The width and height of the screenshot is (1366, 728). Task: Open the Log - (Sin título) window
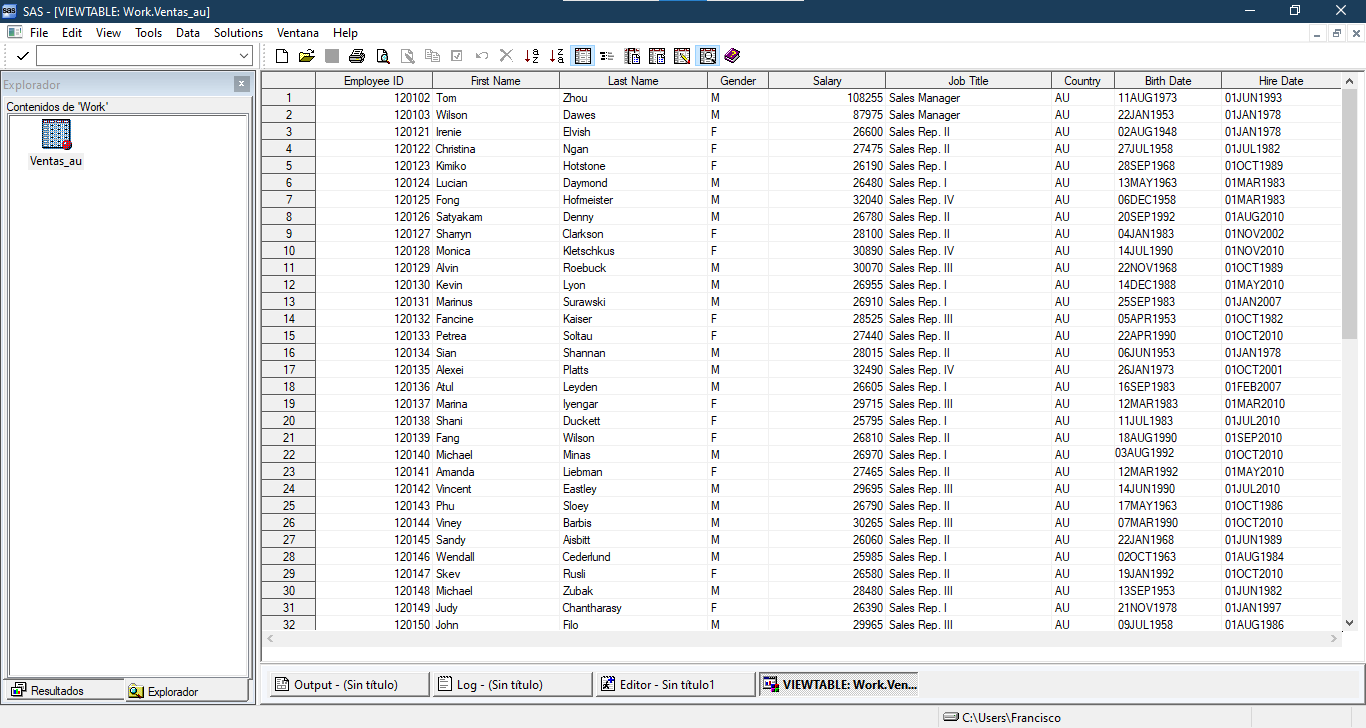click(512, 685)
